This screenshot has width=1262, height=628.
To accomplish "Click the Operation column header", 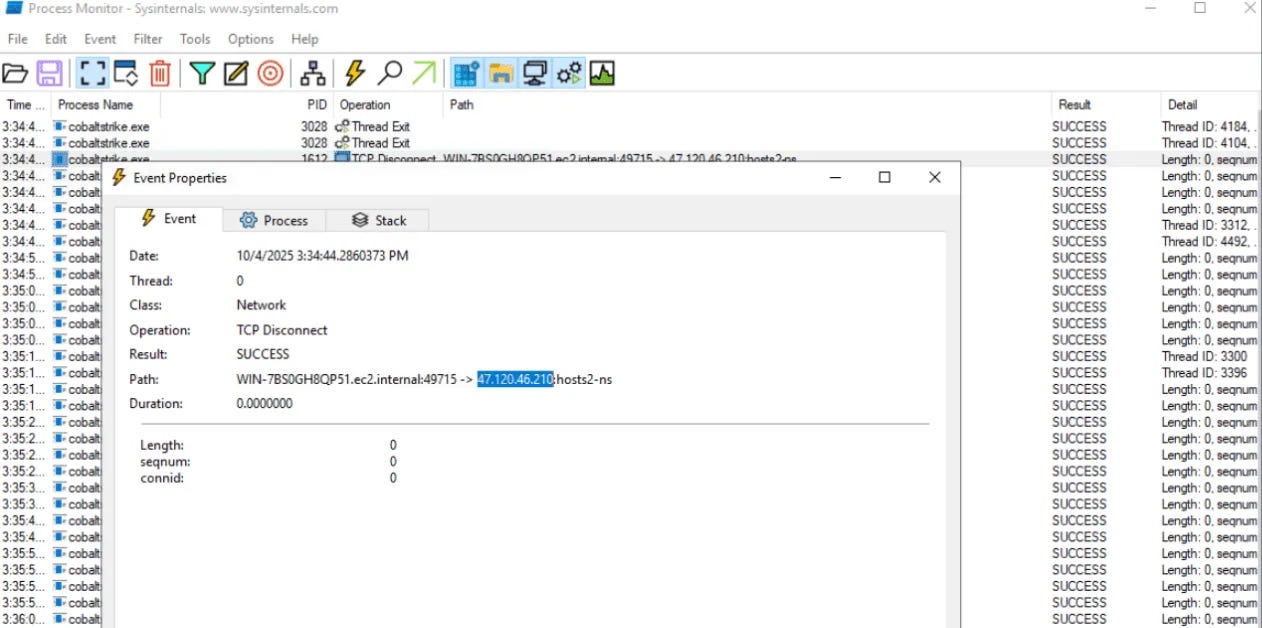I will coord(387,104).
